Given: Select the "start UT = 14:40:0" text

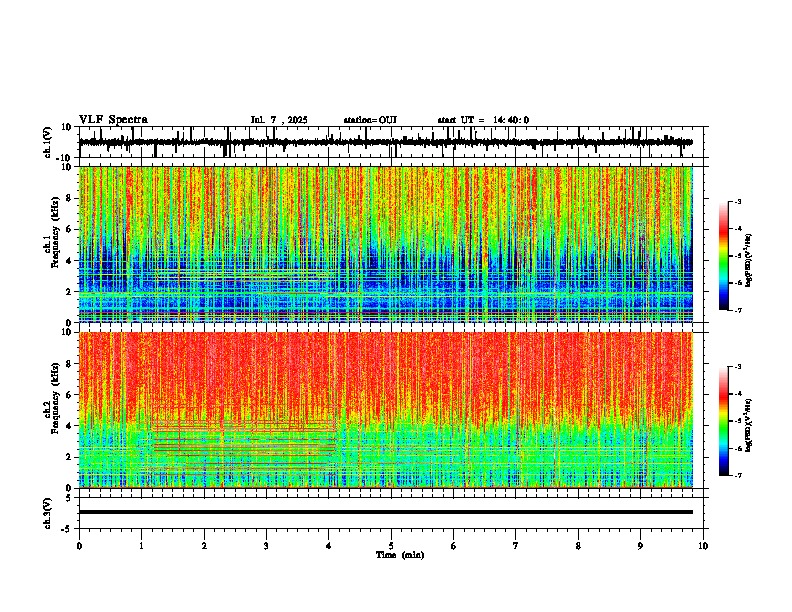Looking at the screenshot, I should point(483,120).
